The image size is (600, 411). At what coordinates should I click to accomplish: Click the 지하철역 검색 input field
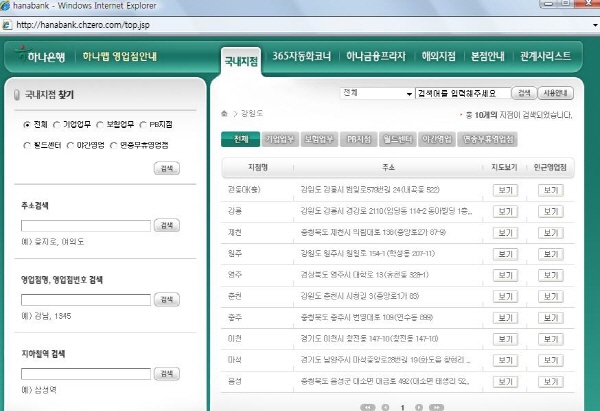[x=85, y=373]
